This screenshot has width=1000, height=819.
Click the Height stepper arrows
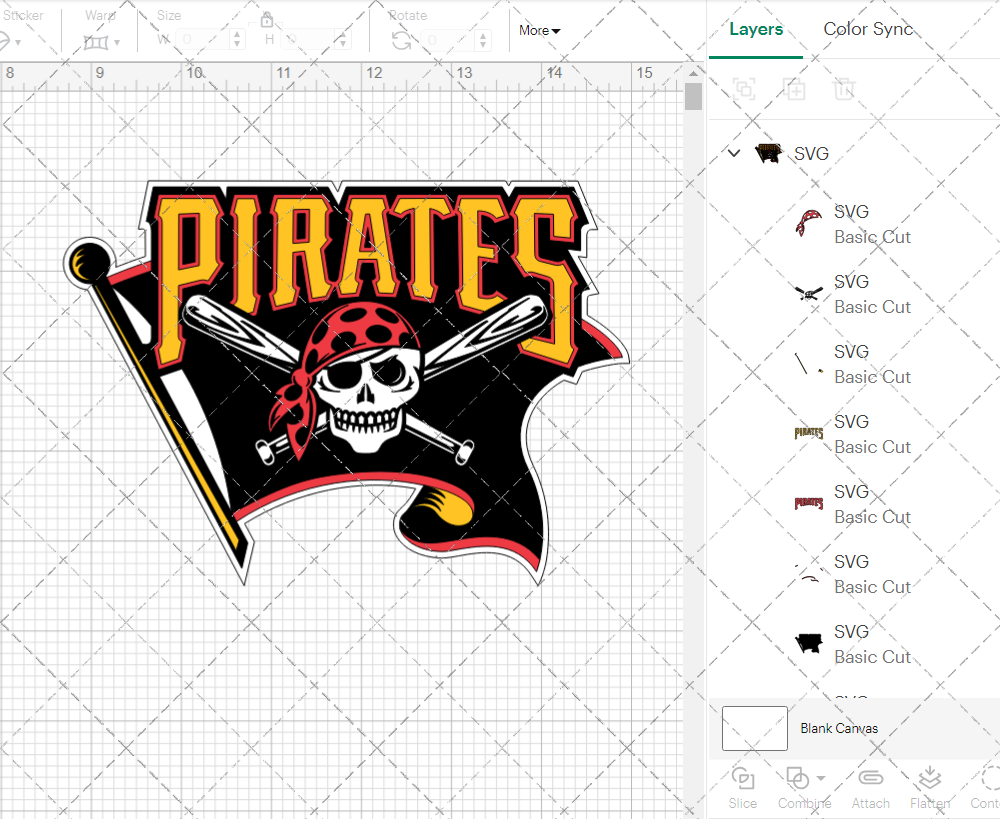coord(342,40)
